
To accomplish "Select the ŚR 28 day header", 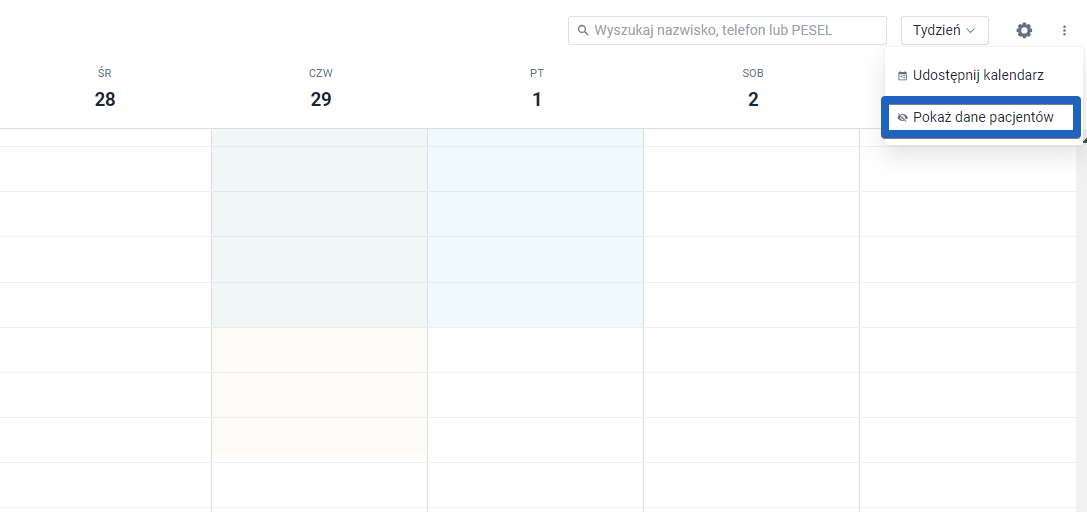I will click(x=105, y=89).
